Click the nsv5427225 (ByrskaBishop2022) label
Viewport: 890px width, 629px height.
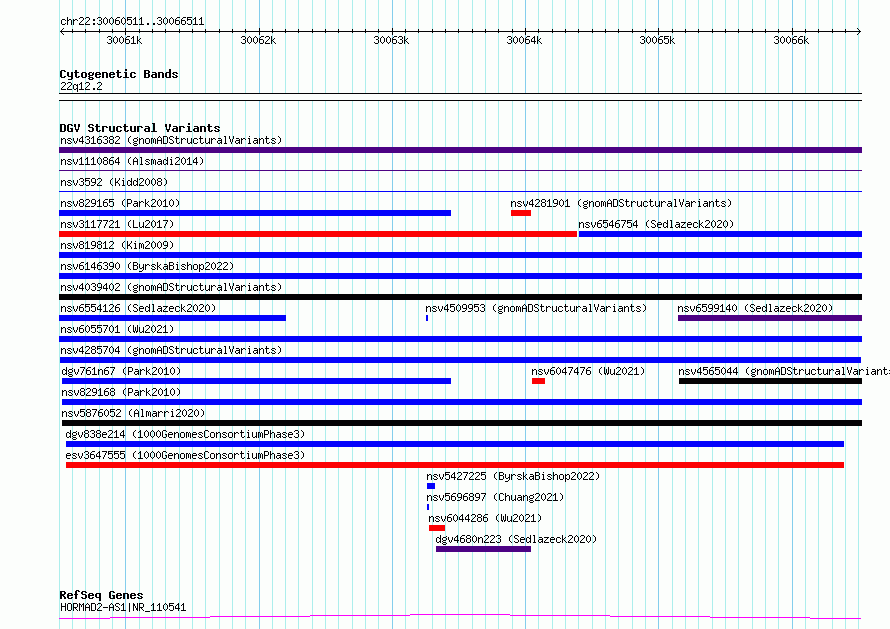coord(513,476)
